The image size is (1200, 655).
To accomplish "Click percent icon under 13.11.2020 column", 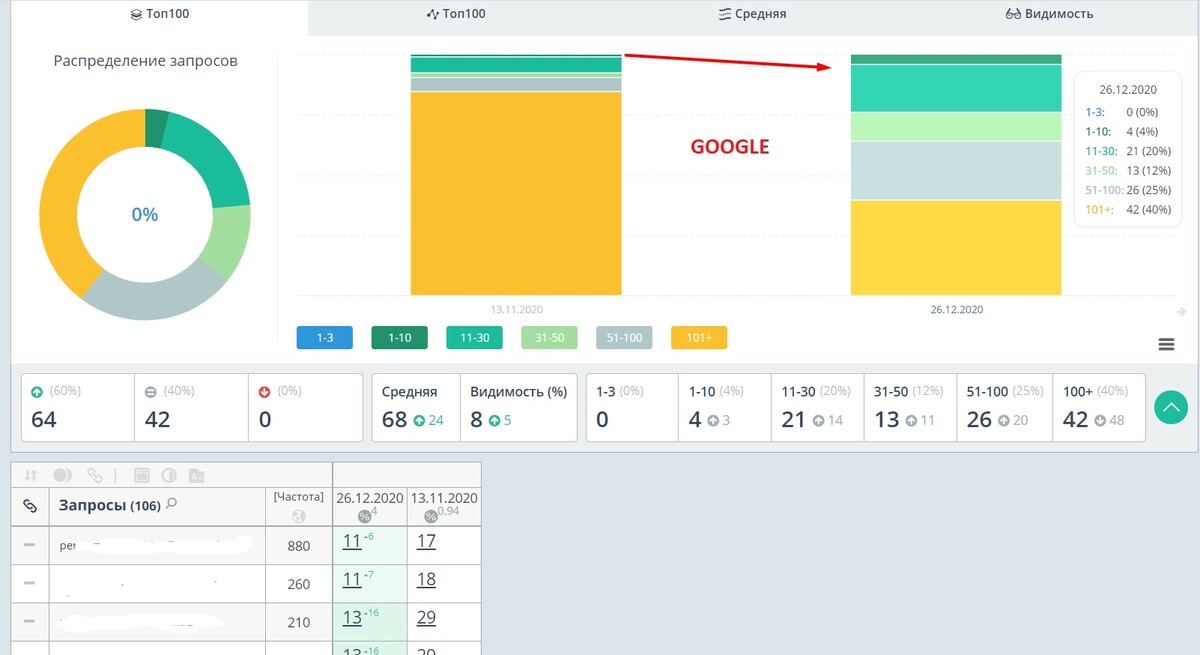I will click(431, 516).
